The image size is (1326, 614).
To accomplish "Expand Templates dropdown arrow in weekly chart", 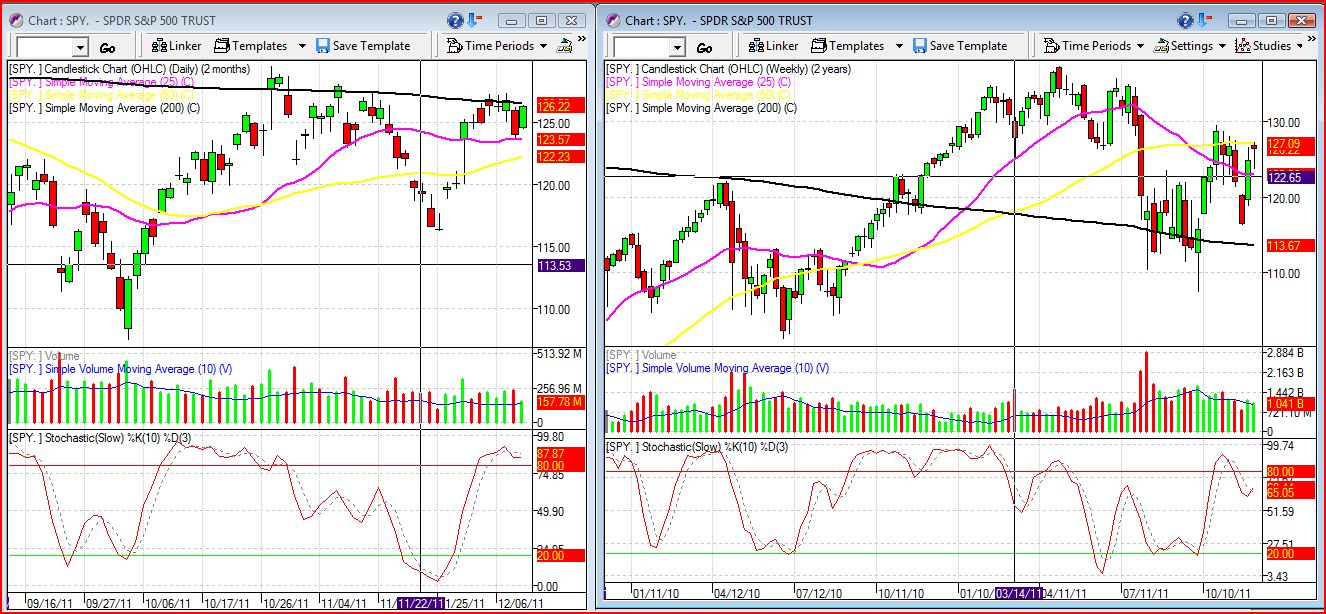I will tap(899, 46).
